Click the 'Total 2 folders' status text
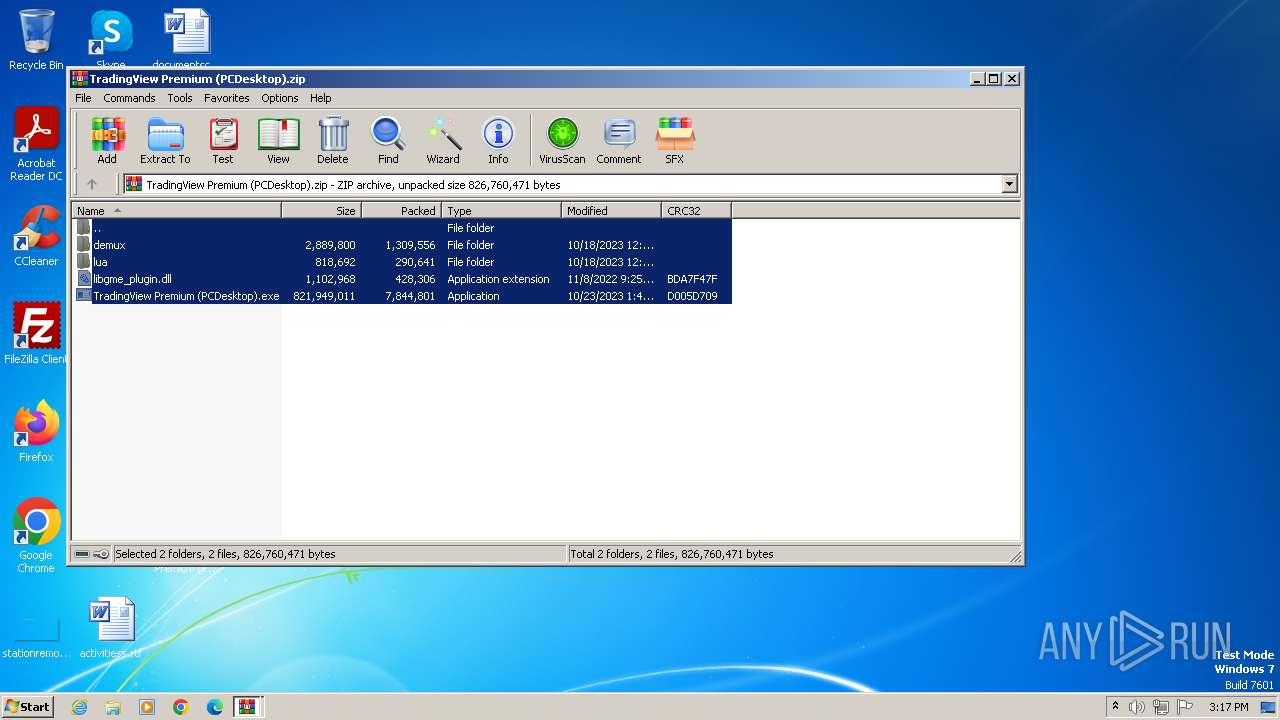This screenshot has width=1280, height=720. tap(672, 554)
